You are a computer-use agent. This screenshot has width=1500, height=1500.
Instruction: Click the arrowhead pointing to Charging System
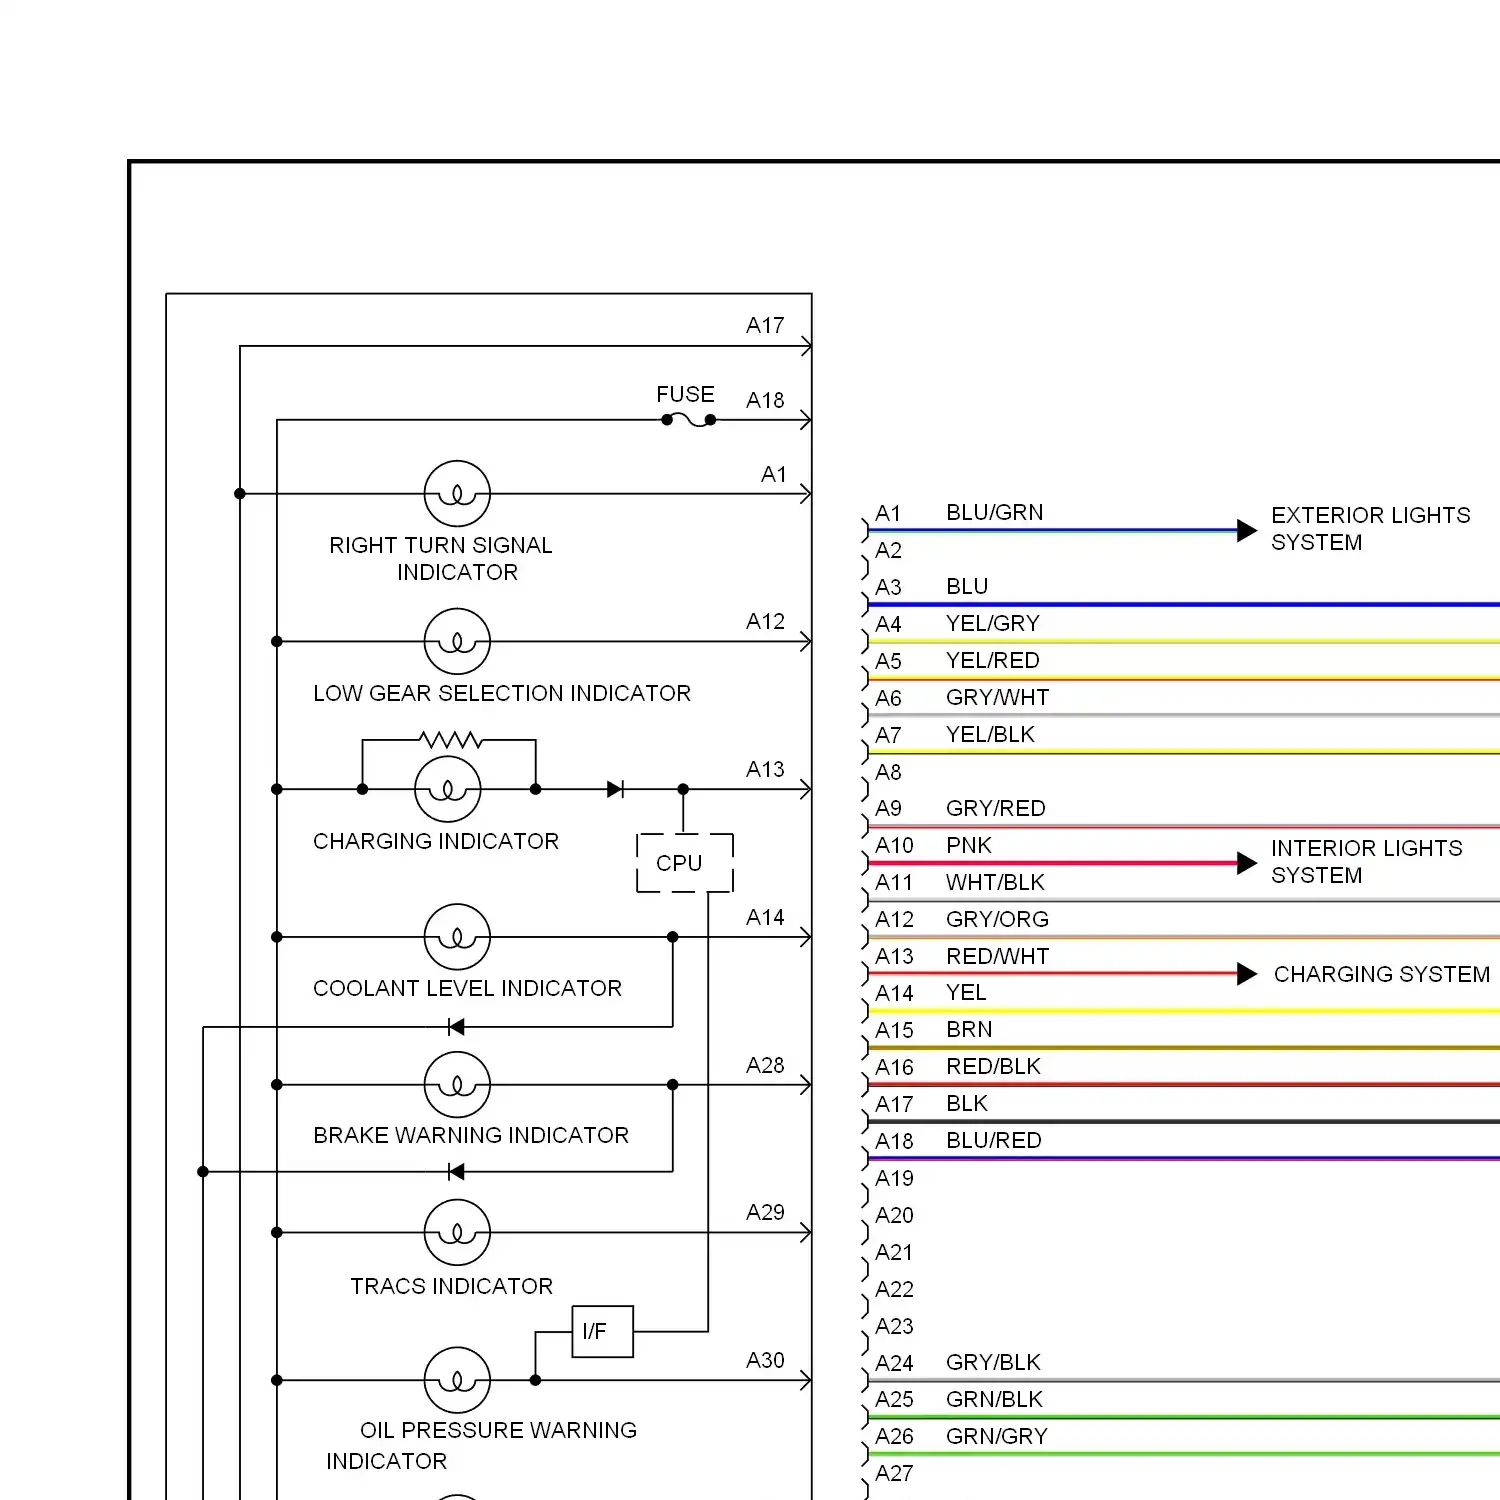pyautogui.click(x=1247, y=974)
